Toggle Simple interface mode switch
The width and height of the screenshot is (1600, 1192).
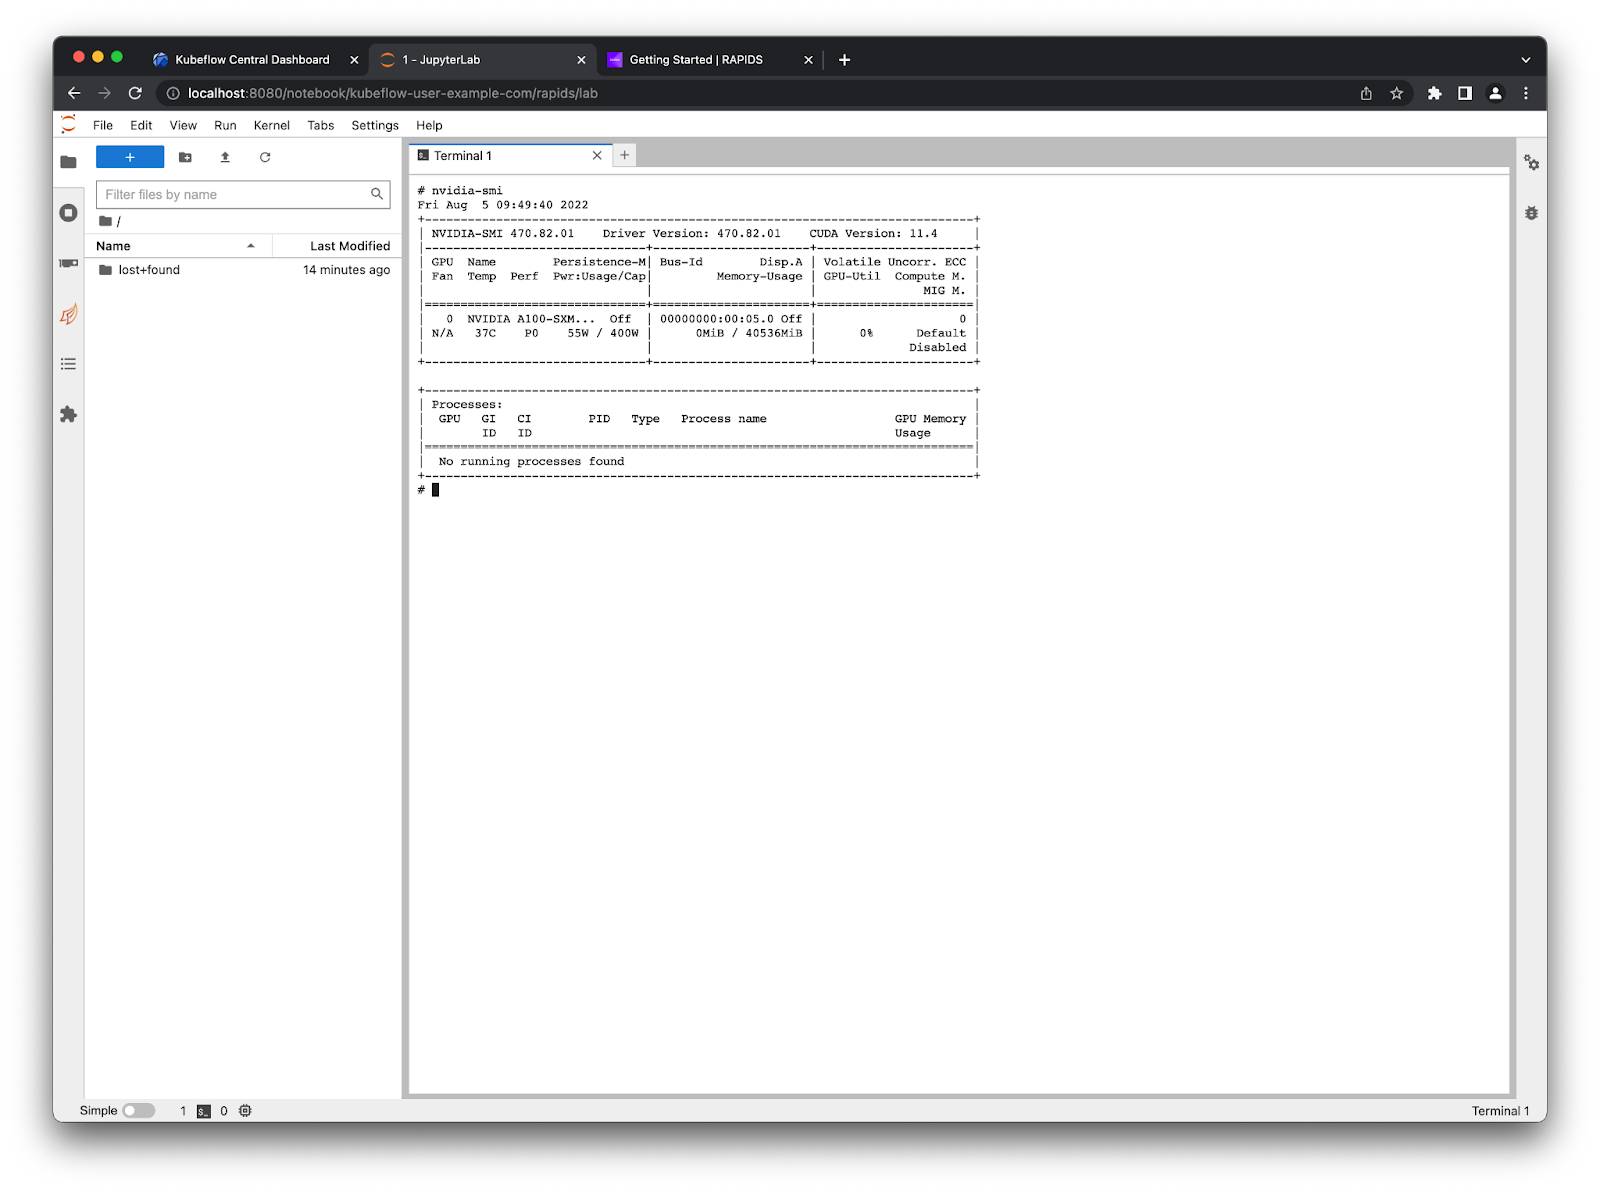pyautogui.click(x=139, y=1111)
